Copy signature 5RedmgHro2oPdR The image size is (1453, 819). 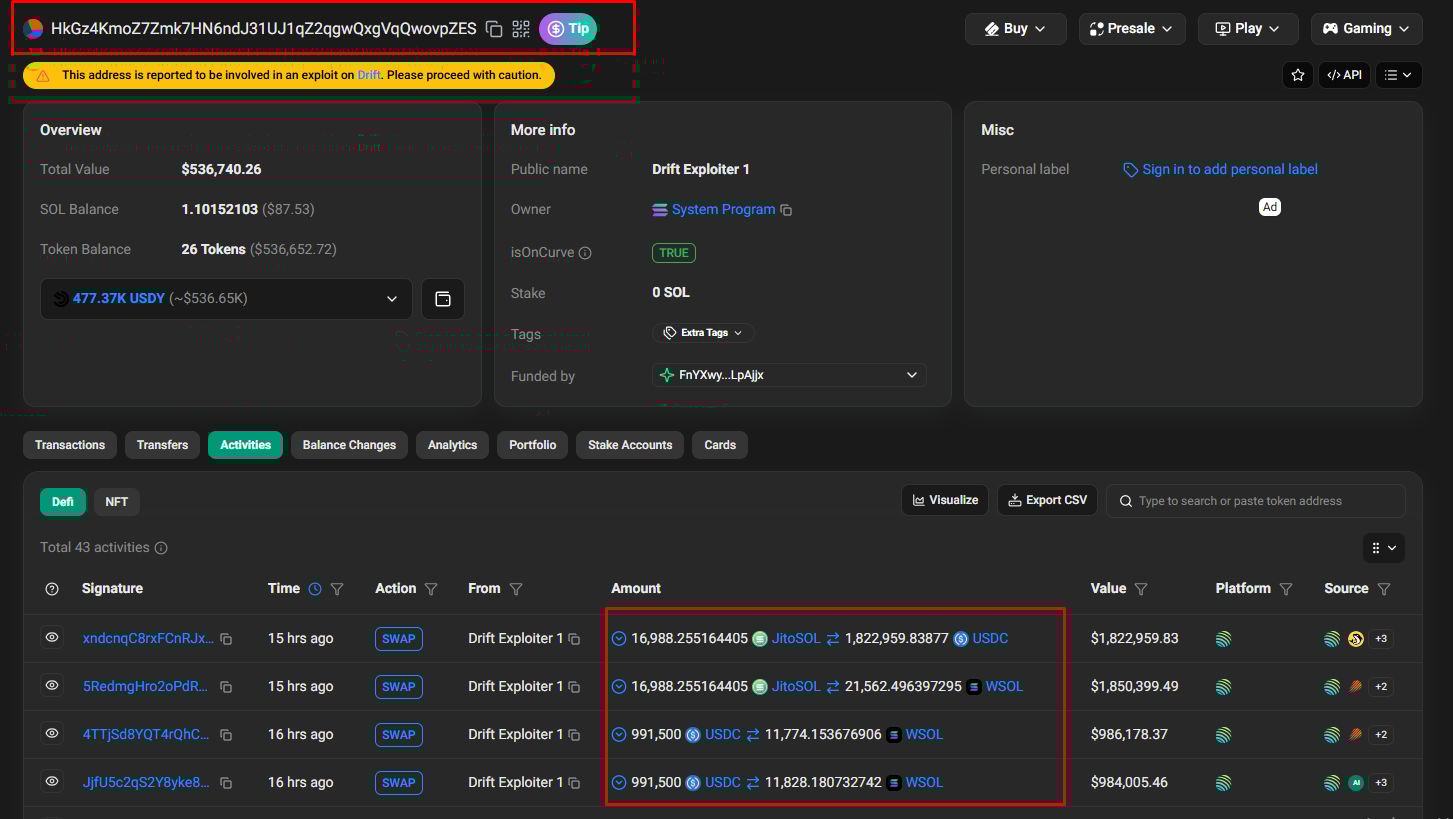pos(227,686)
